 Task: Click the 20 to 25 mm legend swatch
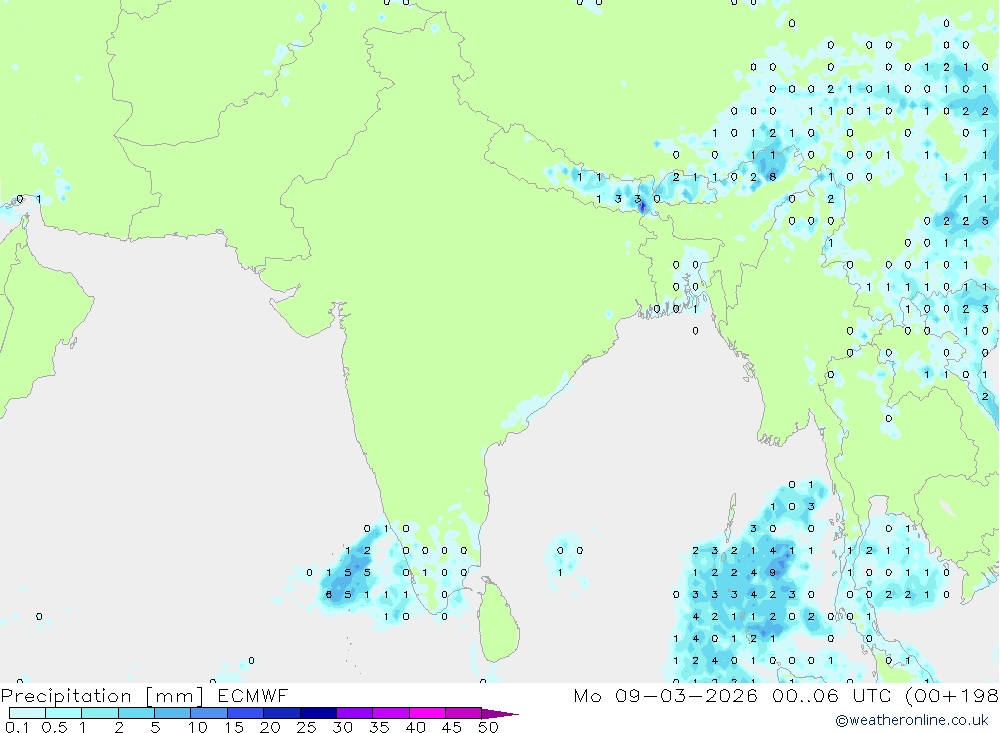[x=282, y=713]
